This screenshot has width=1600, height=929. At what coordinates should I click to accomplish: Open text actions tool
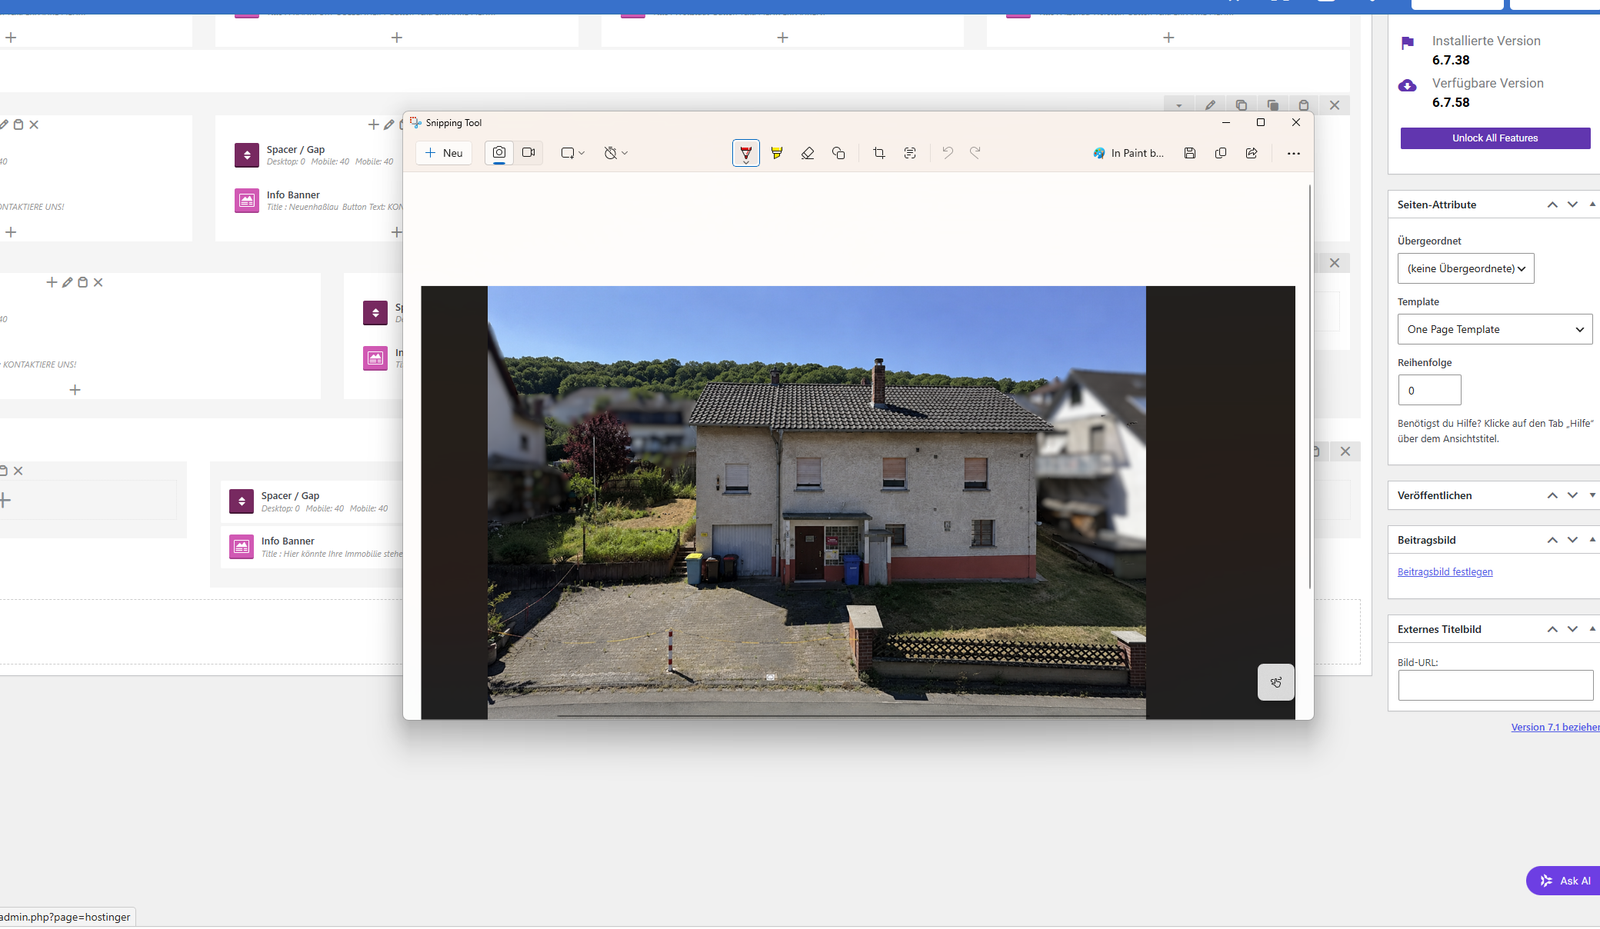[910, 153]
